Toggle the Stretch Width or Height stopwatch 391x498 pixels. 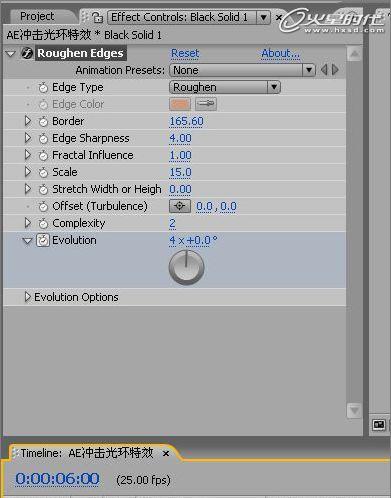pyautogui.click(x=43, y=190)
